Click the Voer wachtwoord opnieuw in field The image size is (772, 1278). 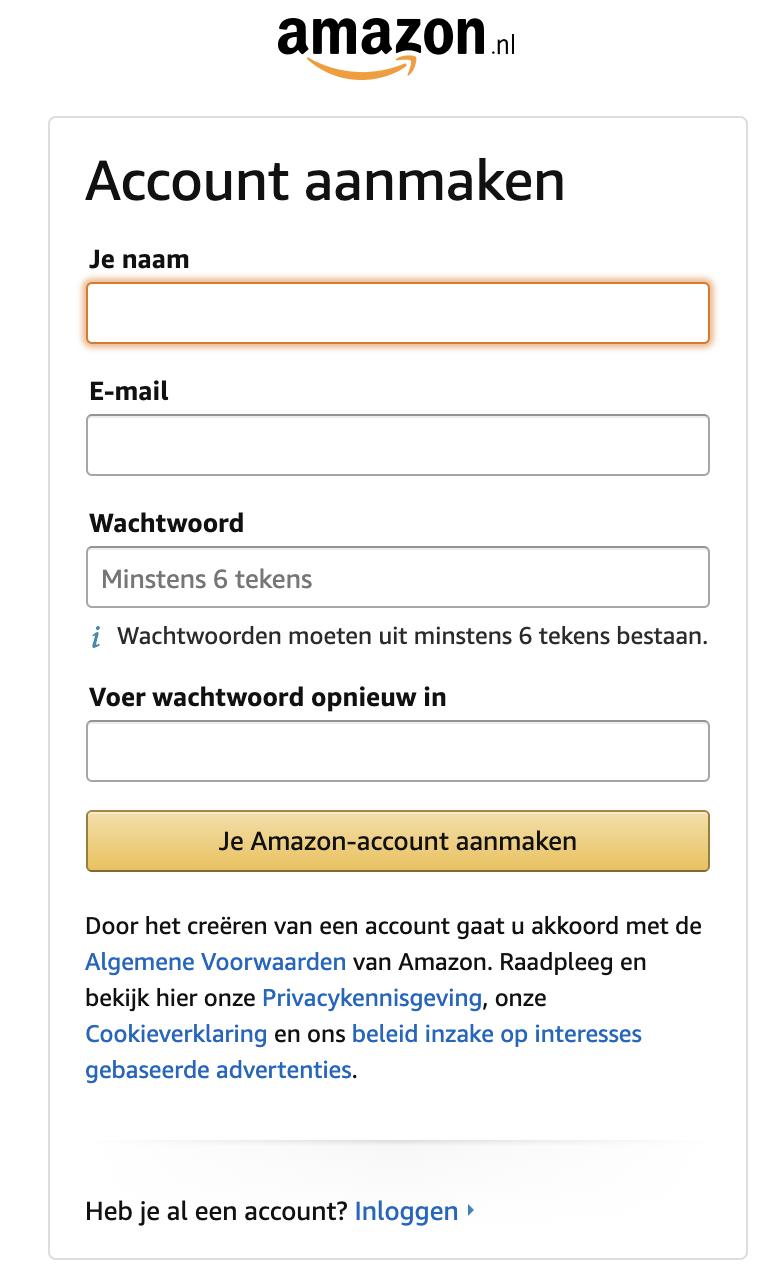397,750
